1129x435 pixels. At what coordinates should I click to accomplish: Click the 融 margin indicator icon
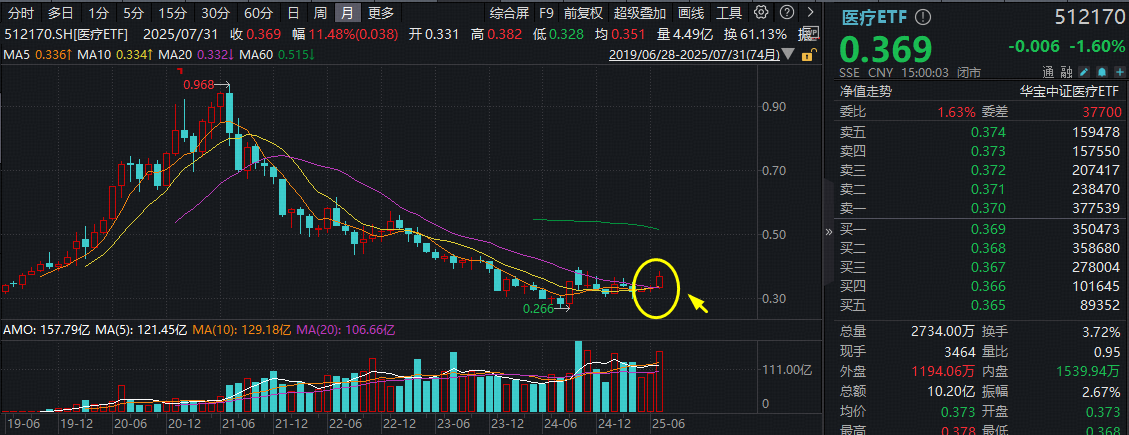point(1066,72)
